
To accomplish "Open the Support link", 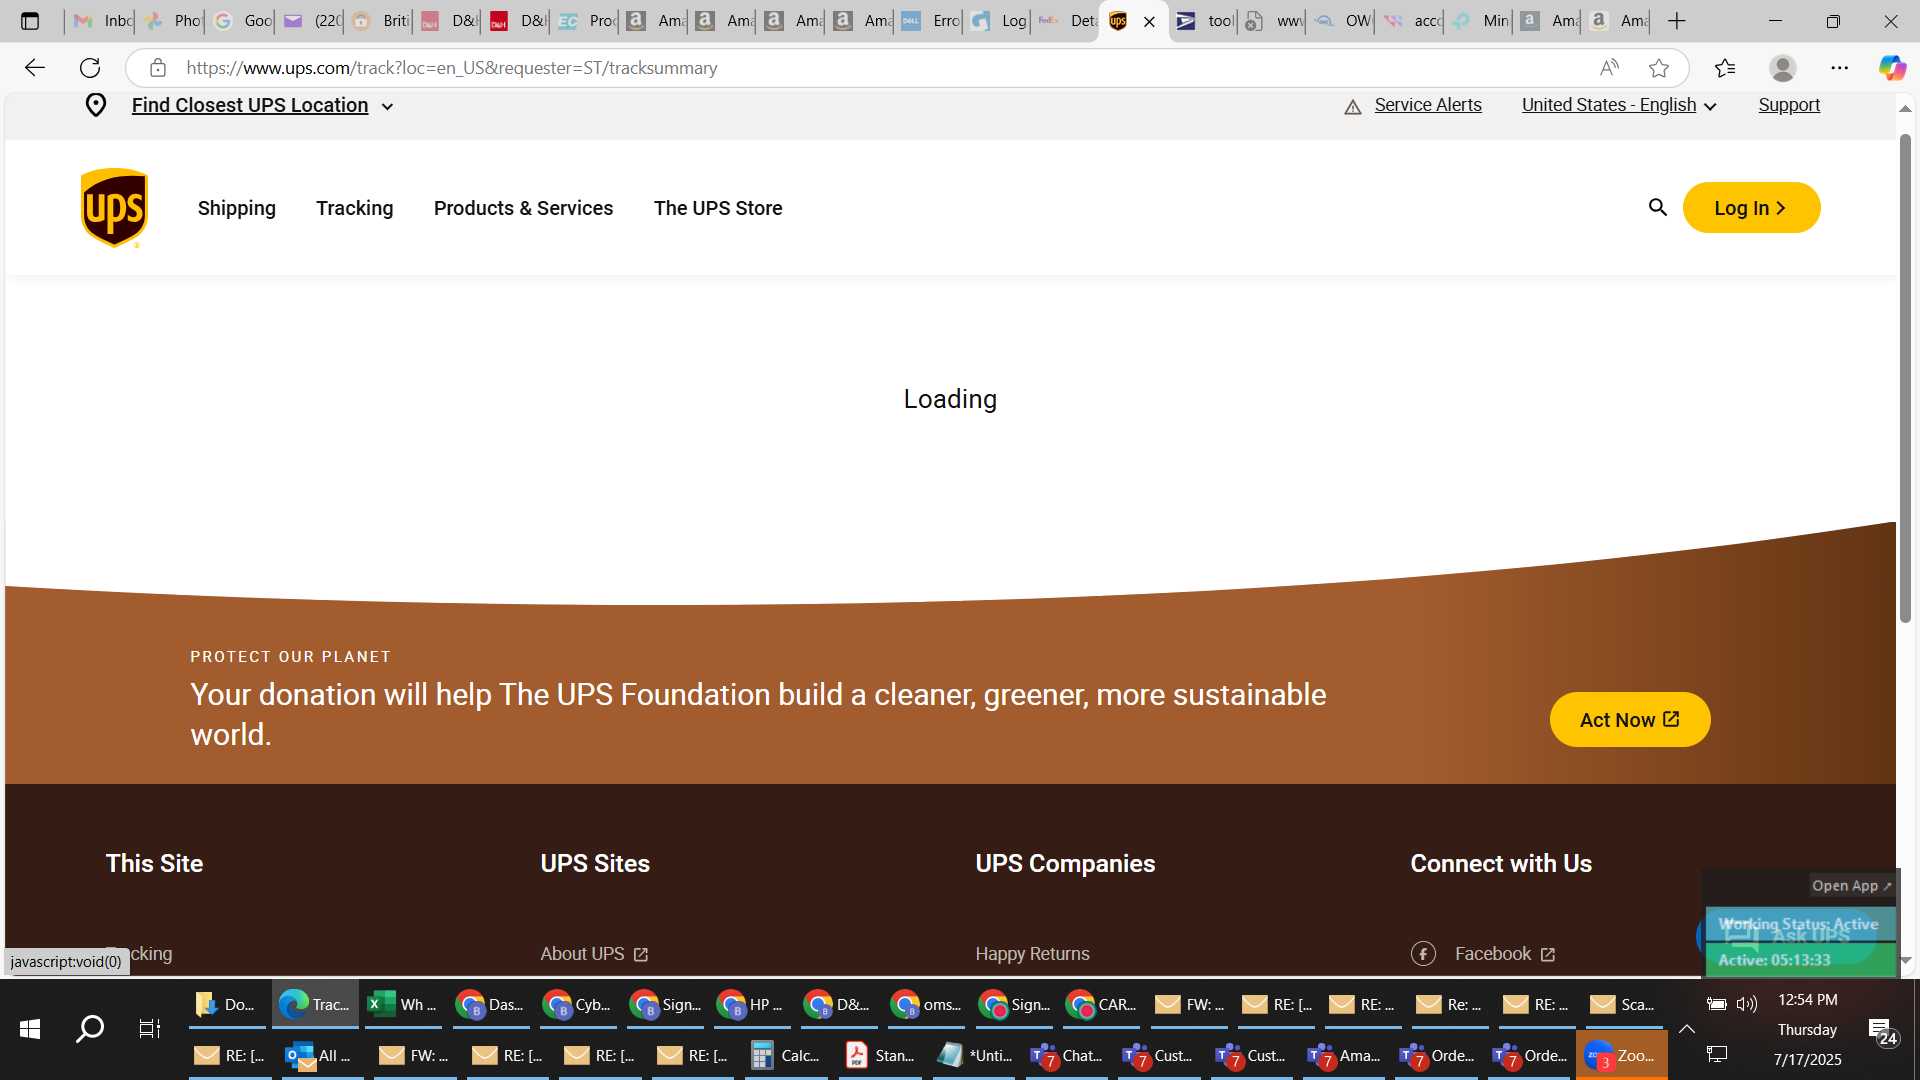I will point(1789,105).
